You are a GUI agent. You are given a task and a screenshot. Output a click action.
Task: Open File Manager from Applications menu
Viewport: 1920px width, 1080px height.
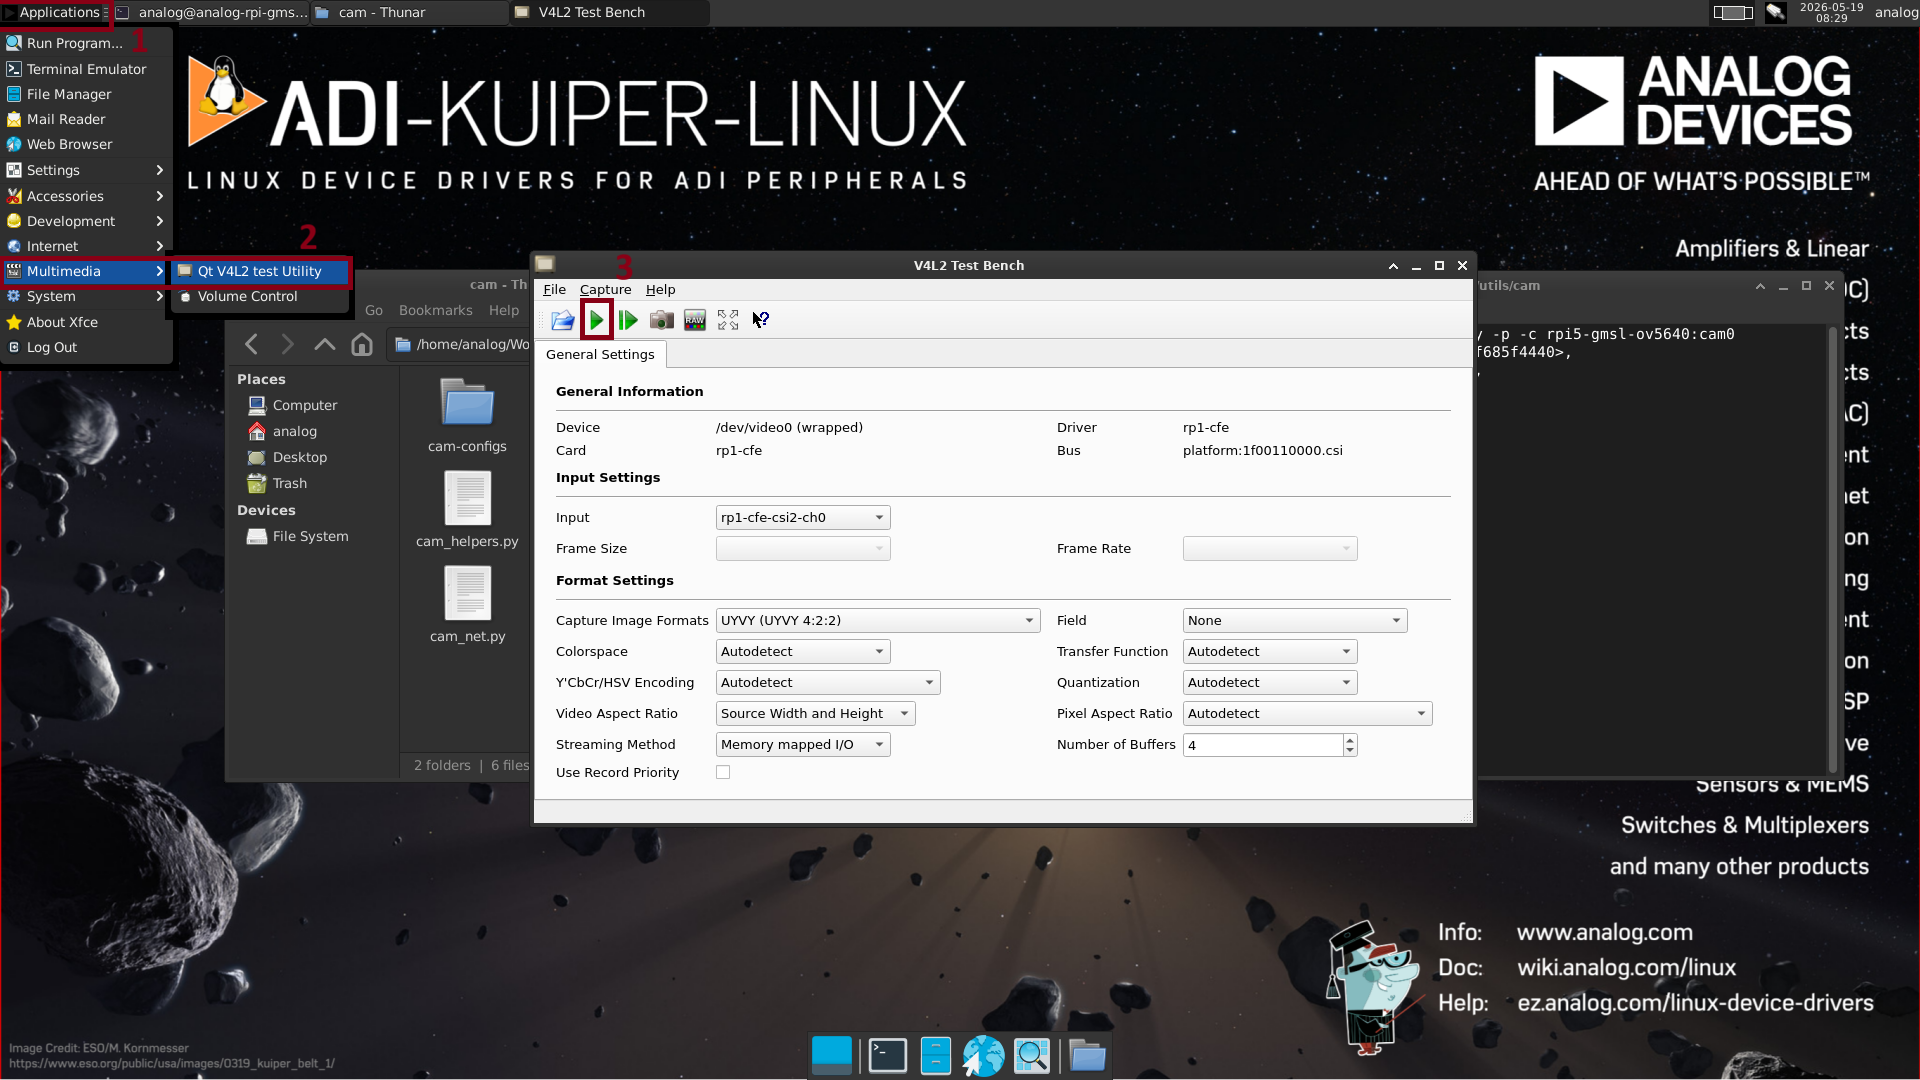pos(86,94)
